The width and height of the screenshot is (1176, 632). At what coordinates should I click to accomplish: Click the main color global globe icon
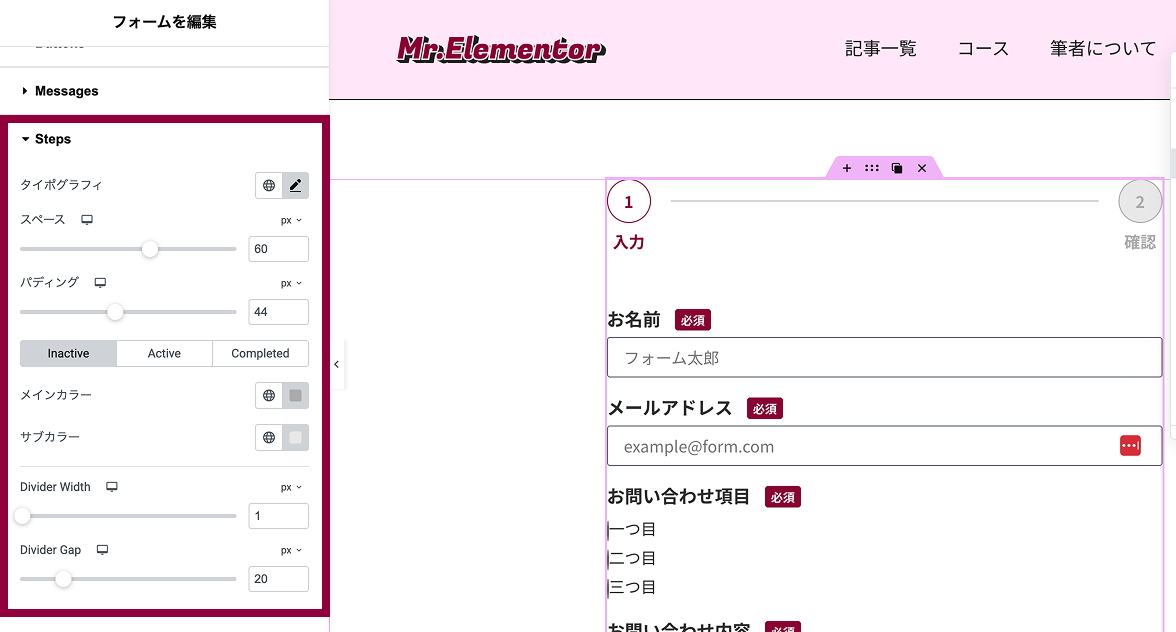pyautogui.click(x=269, y=396)
